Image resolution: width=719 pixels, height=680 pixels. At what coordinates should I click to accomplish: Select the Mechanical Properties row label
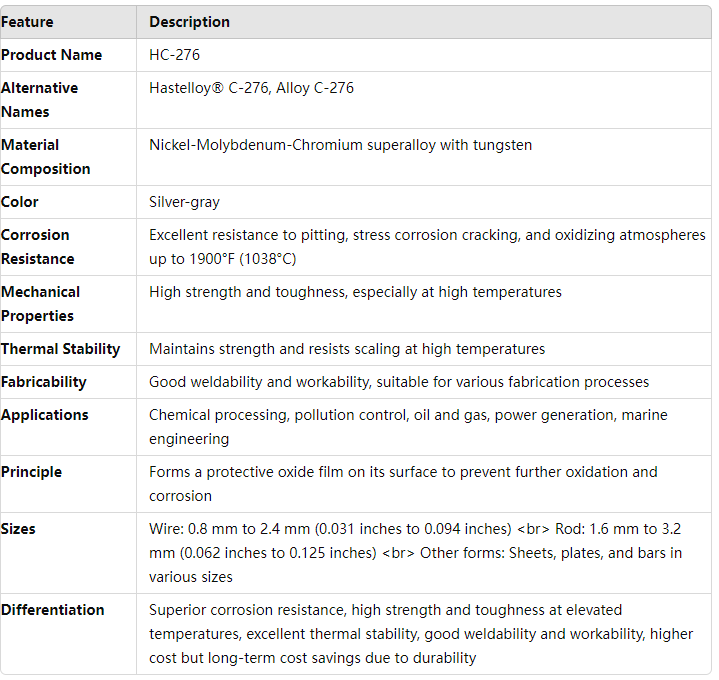pos(40,304)
